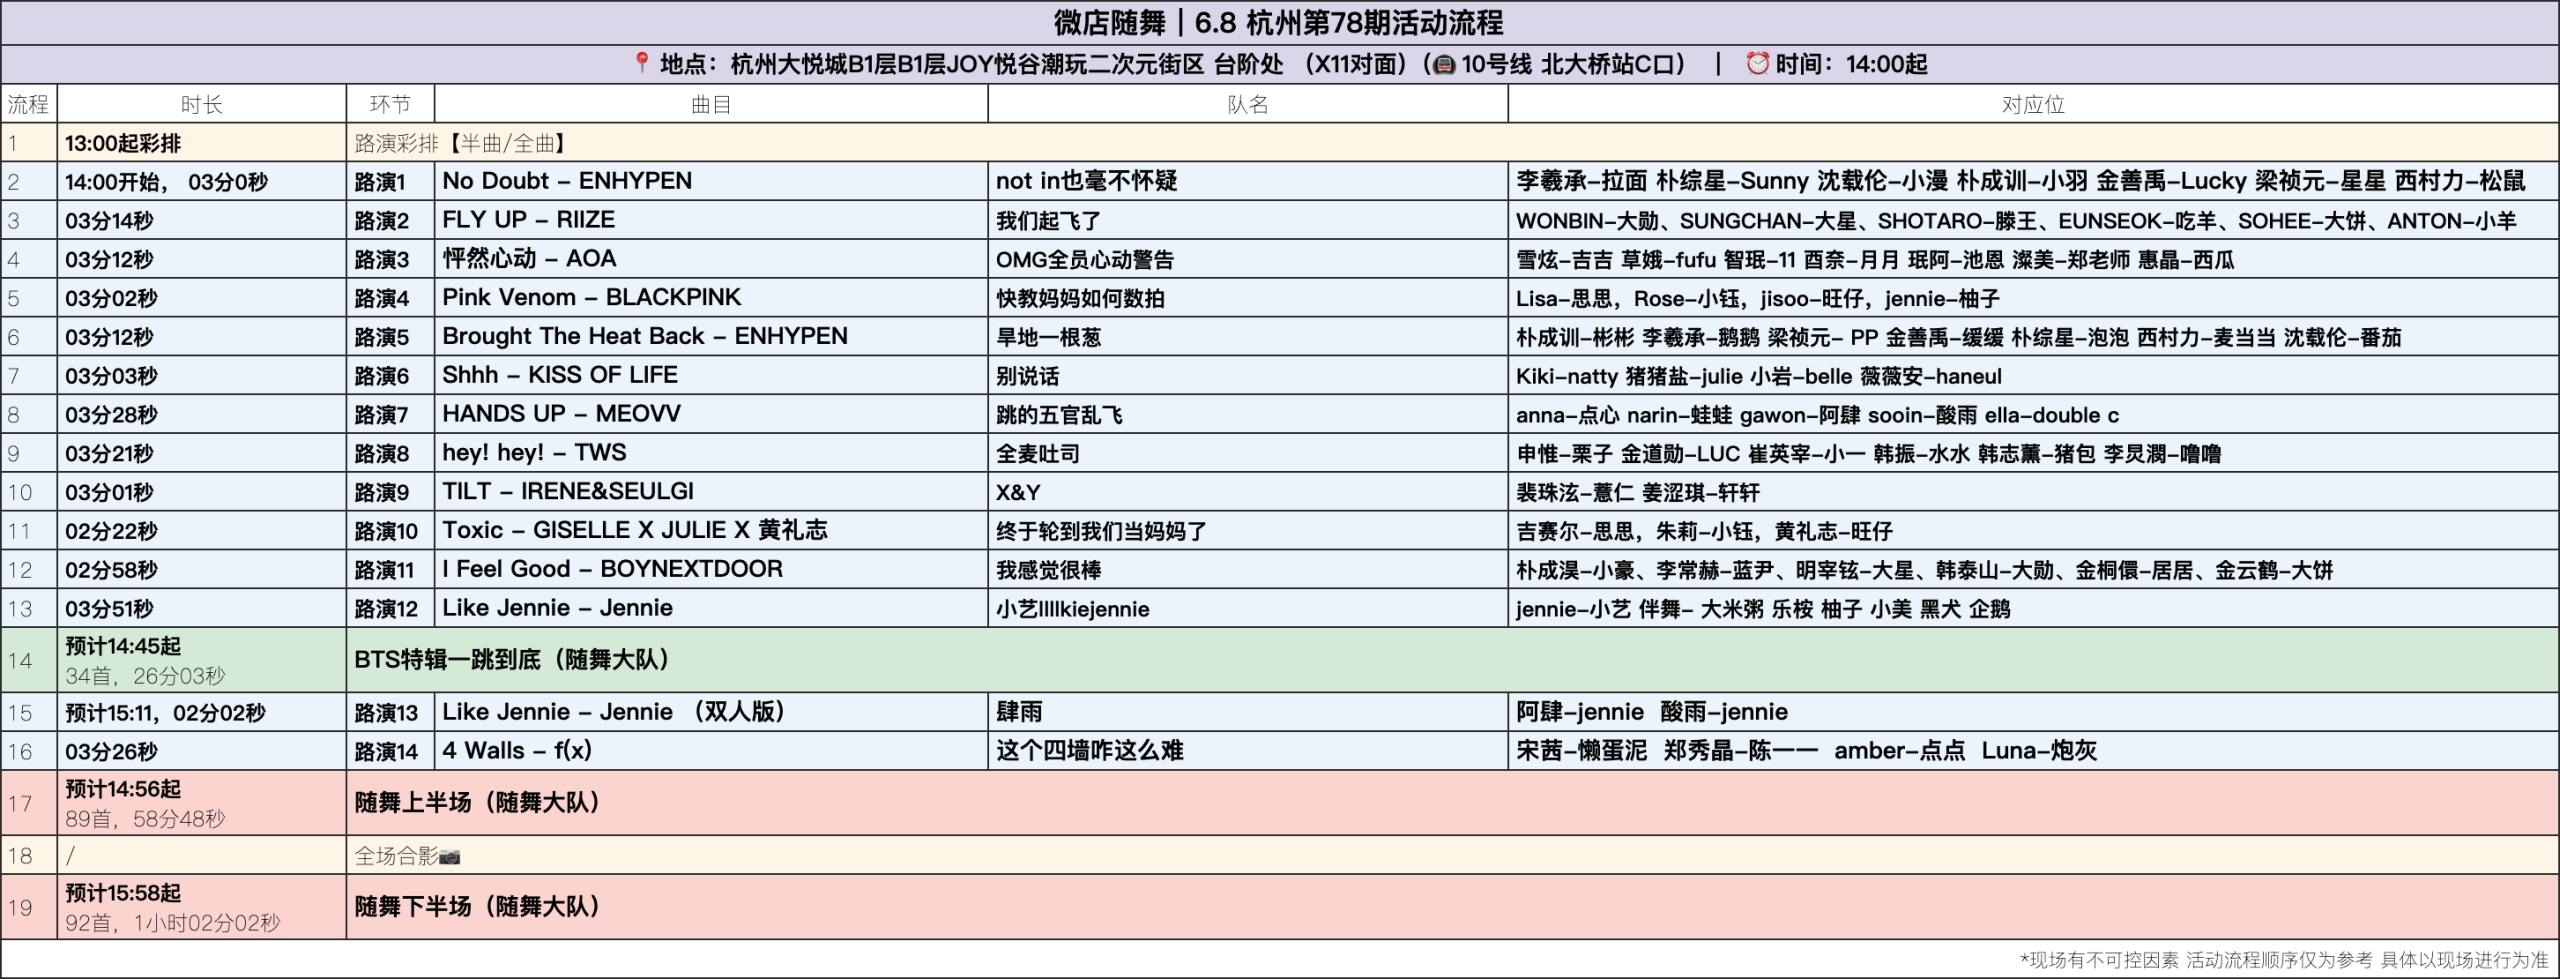
Task: Select team name X&Y
Action: coord(1248,492)
